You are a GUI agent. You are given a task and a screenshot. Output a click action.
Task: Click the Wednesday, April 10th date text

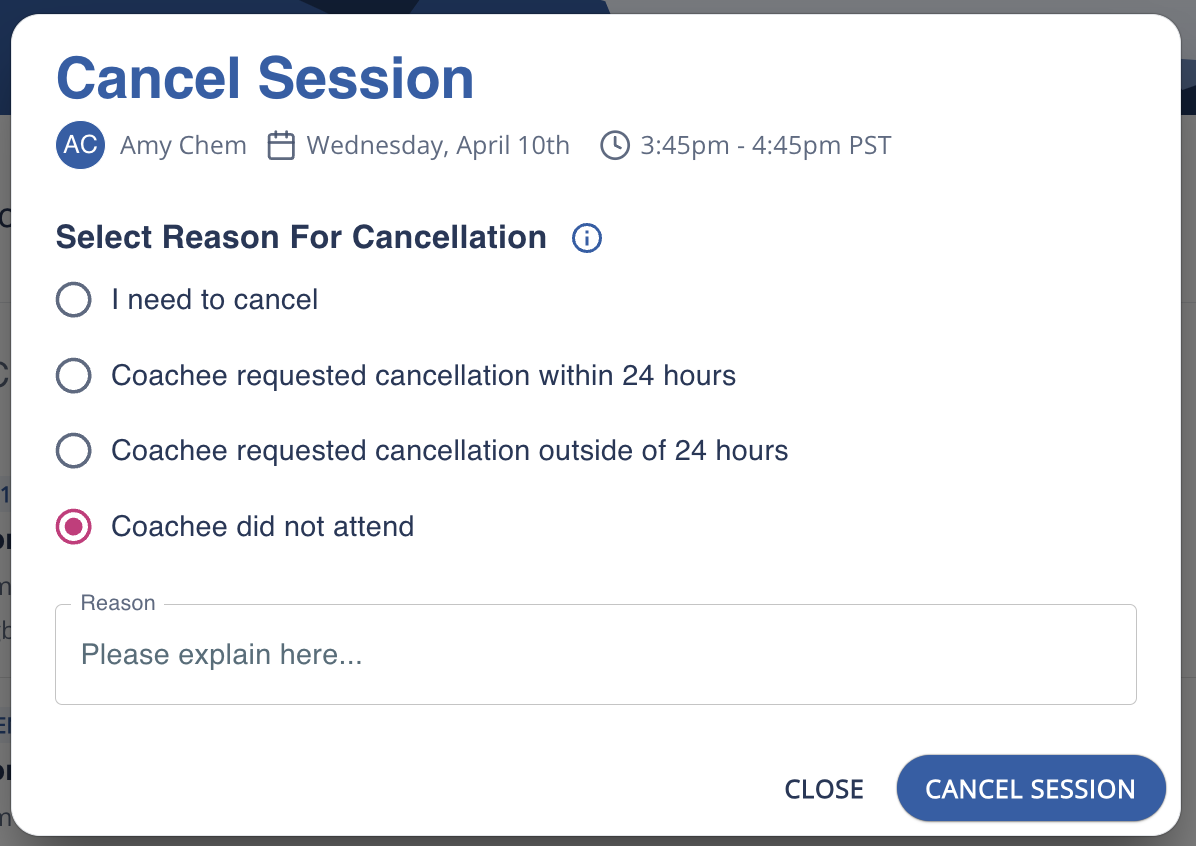pyautogui.click(x=438, y=146)
